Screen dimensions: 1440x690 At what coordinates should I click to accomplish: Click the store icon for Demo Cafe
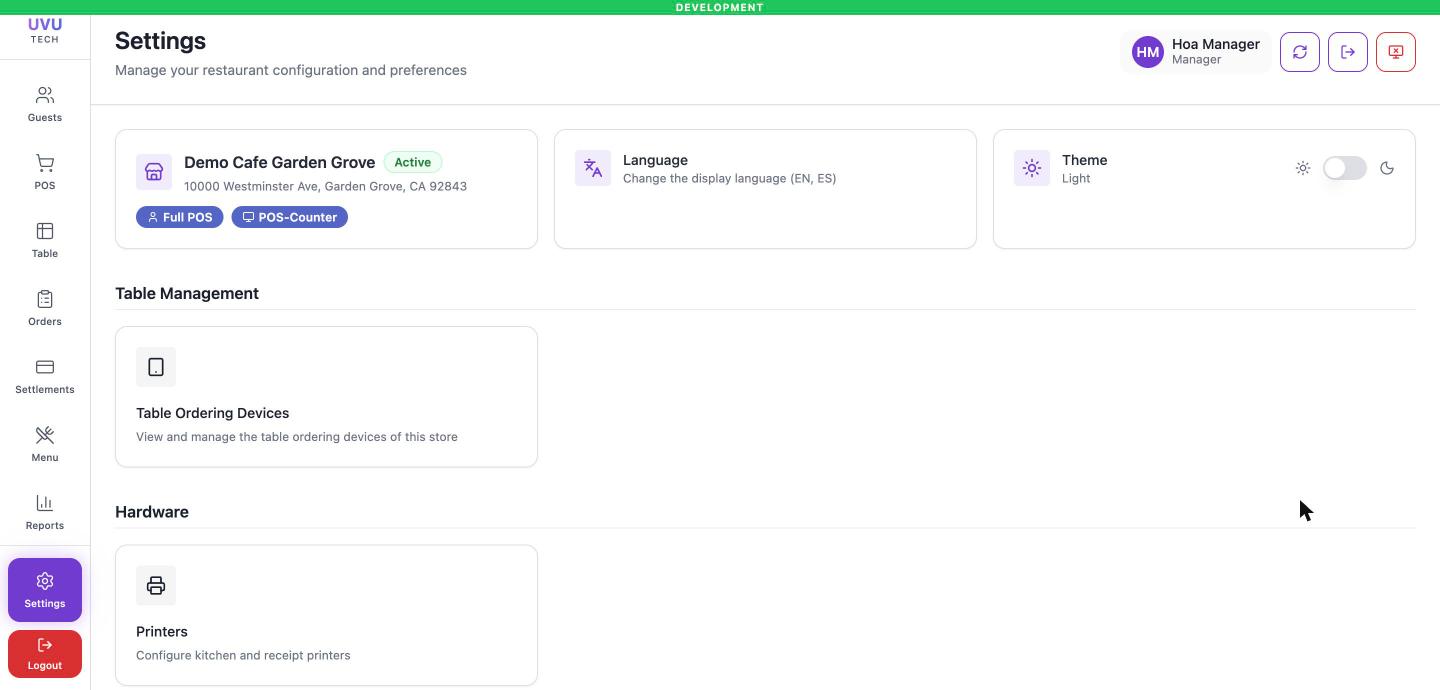click(x=154, y=172)
